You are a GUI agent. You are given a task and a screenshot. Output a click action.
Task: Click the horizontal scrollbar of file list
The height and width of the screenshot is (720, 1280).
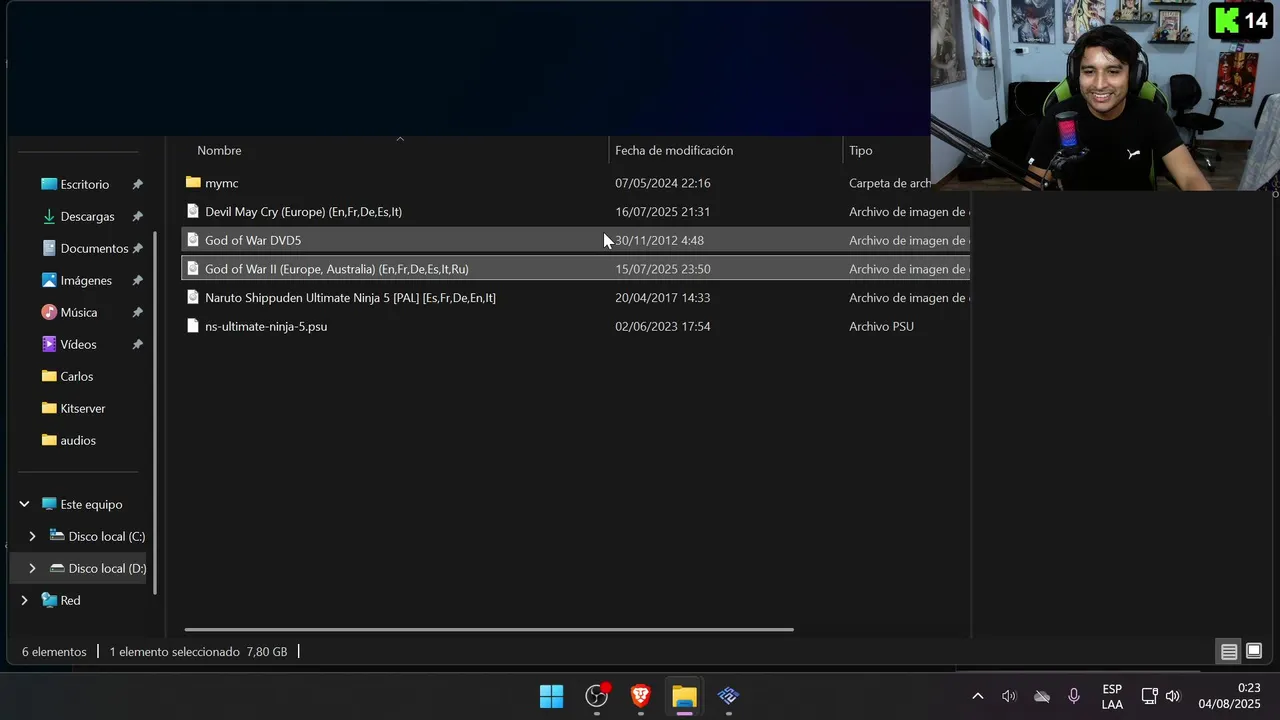coord(489,629)
